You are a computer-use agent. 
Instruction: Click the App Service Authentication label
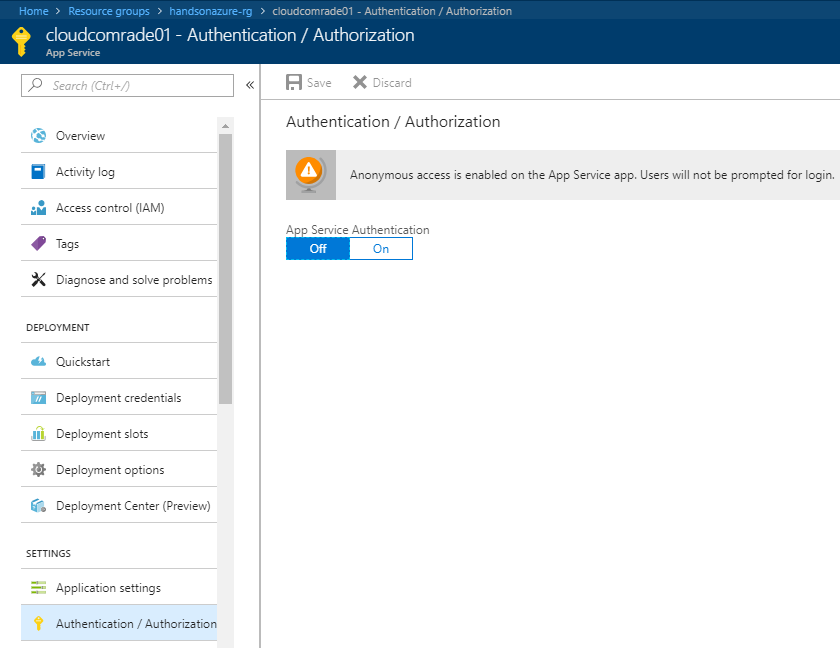click(x=358, y=229)
